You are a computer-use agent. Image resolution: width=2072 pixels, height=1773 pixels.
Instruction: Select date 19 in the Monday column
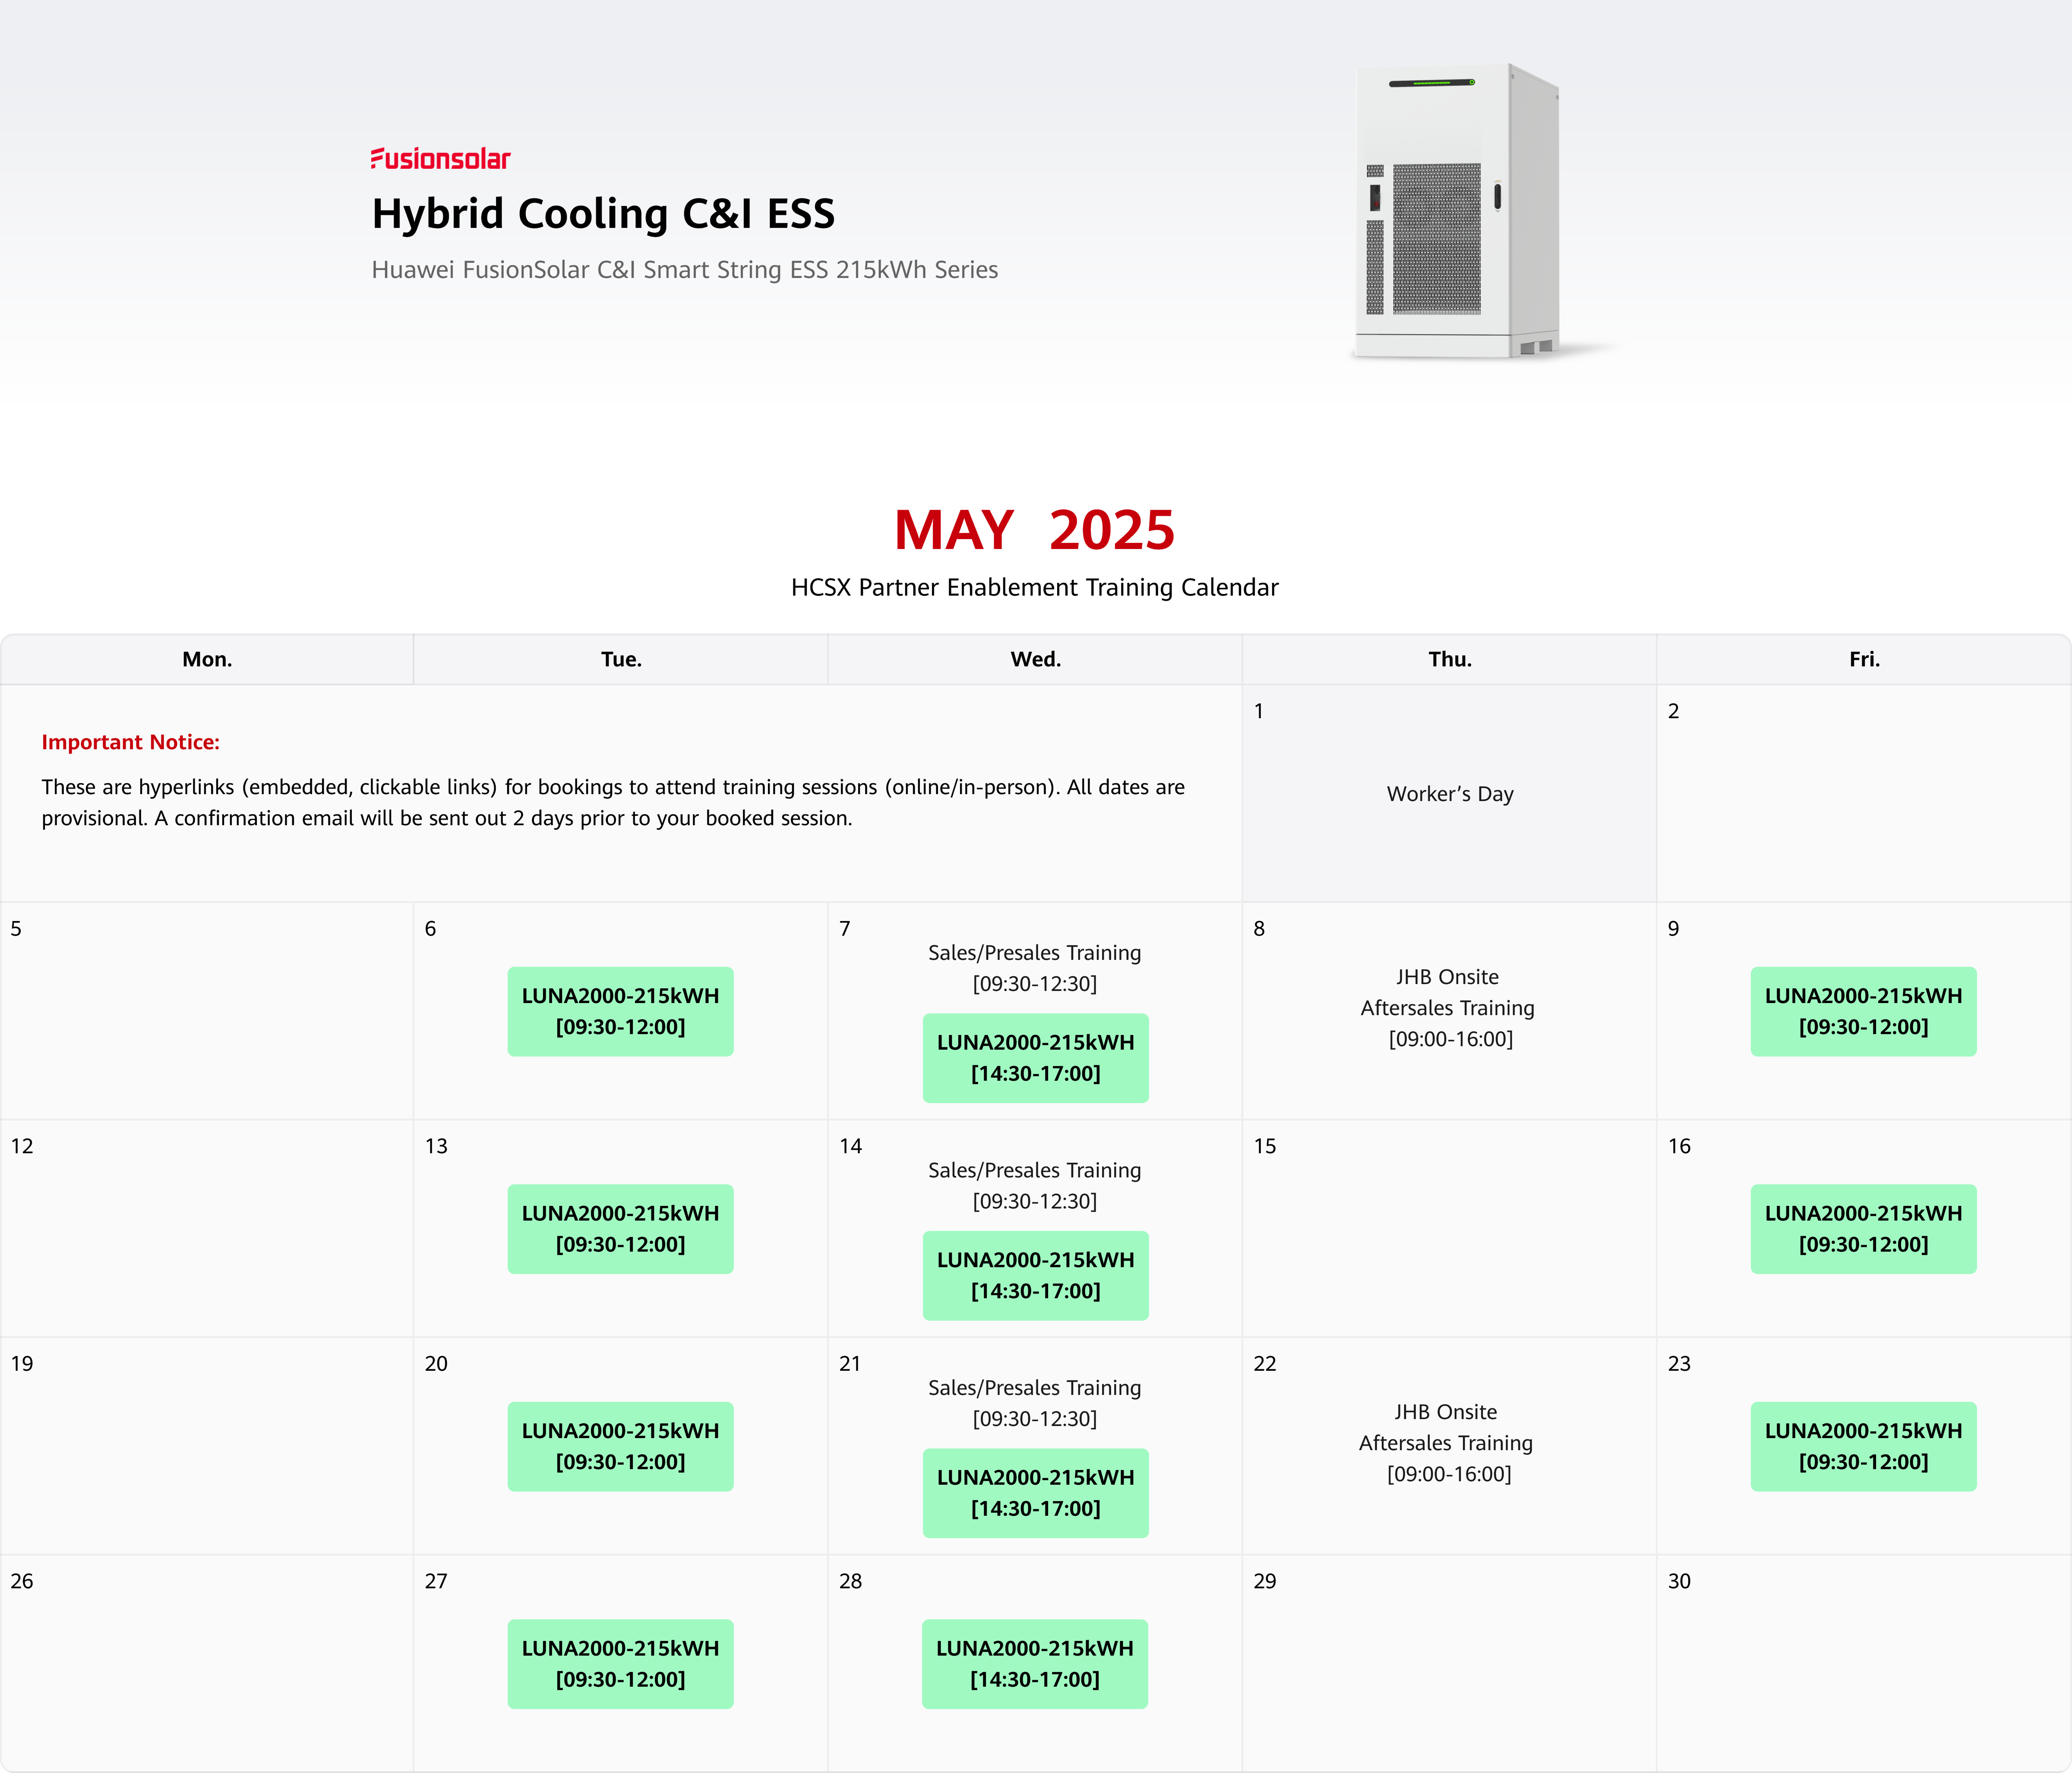[x=22, y=1364]
